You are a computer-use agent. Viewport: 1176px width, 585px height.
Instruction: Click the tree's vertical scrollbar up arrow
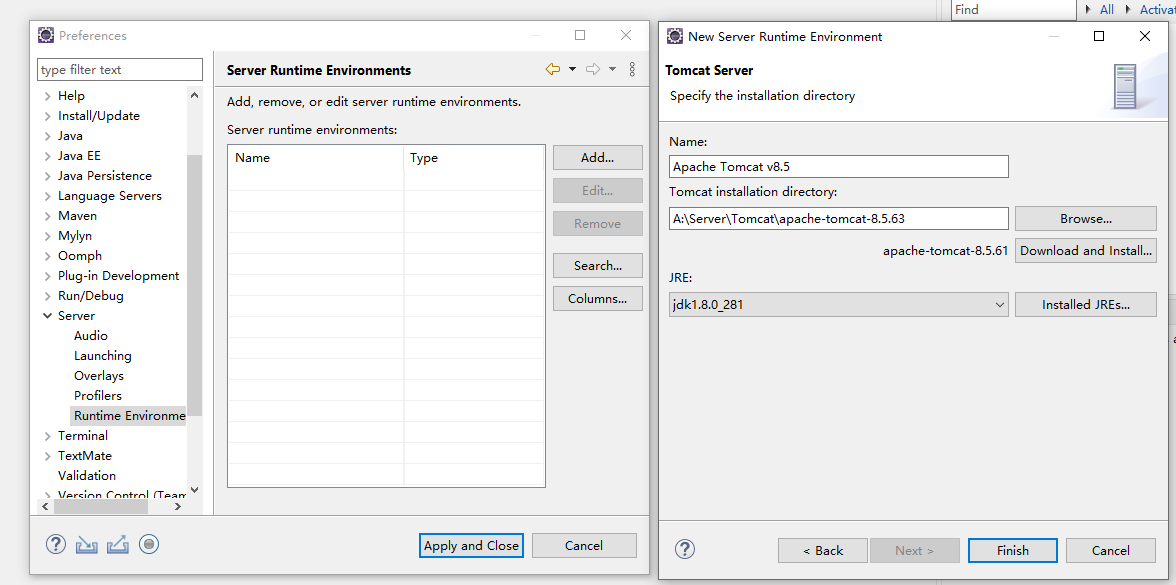click(x=194, y=95)
